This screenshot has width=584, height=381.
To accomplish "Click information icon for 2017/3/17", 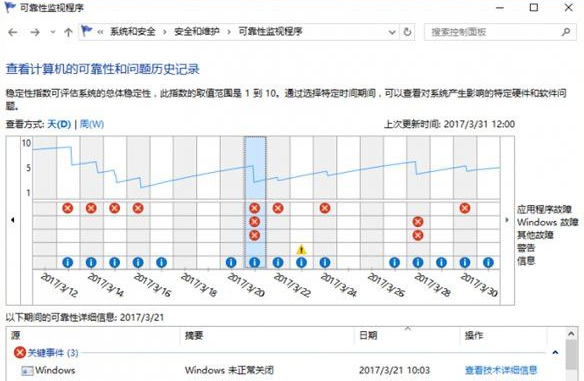I will (x=161, y=262).
